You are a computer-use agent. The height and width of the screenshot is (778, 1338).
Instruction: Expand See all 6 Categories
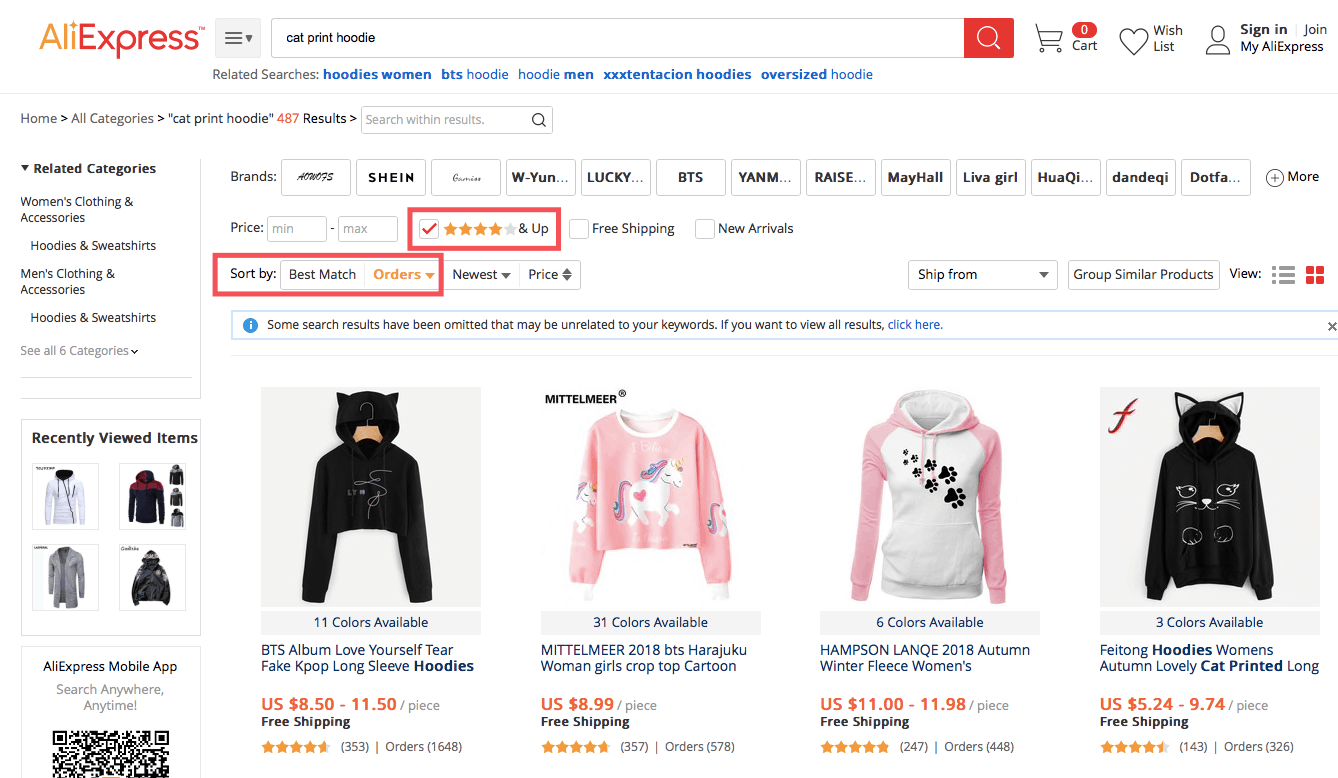[x=79, y=350]
